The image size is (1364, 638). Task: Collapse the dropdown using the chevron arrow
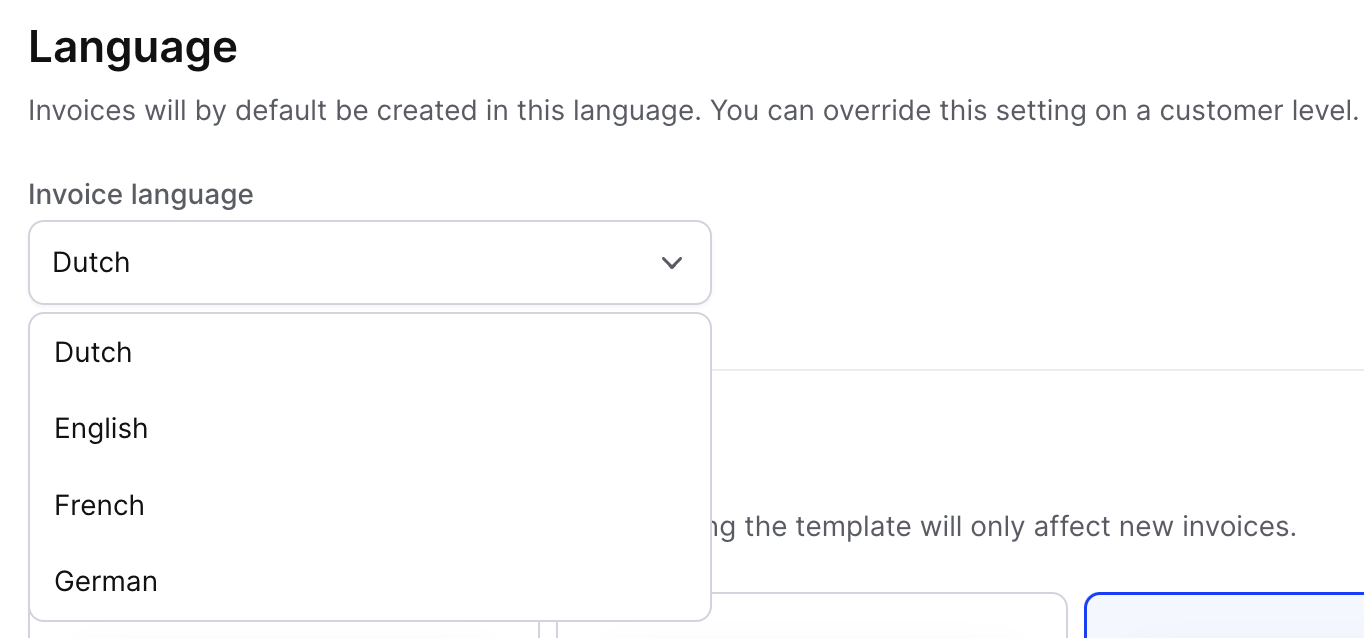coord(672,263)
